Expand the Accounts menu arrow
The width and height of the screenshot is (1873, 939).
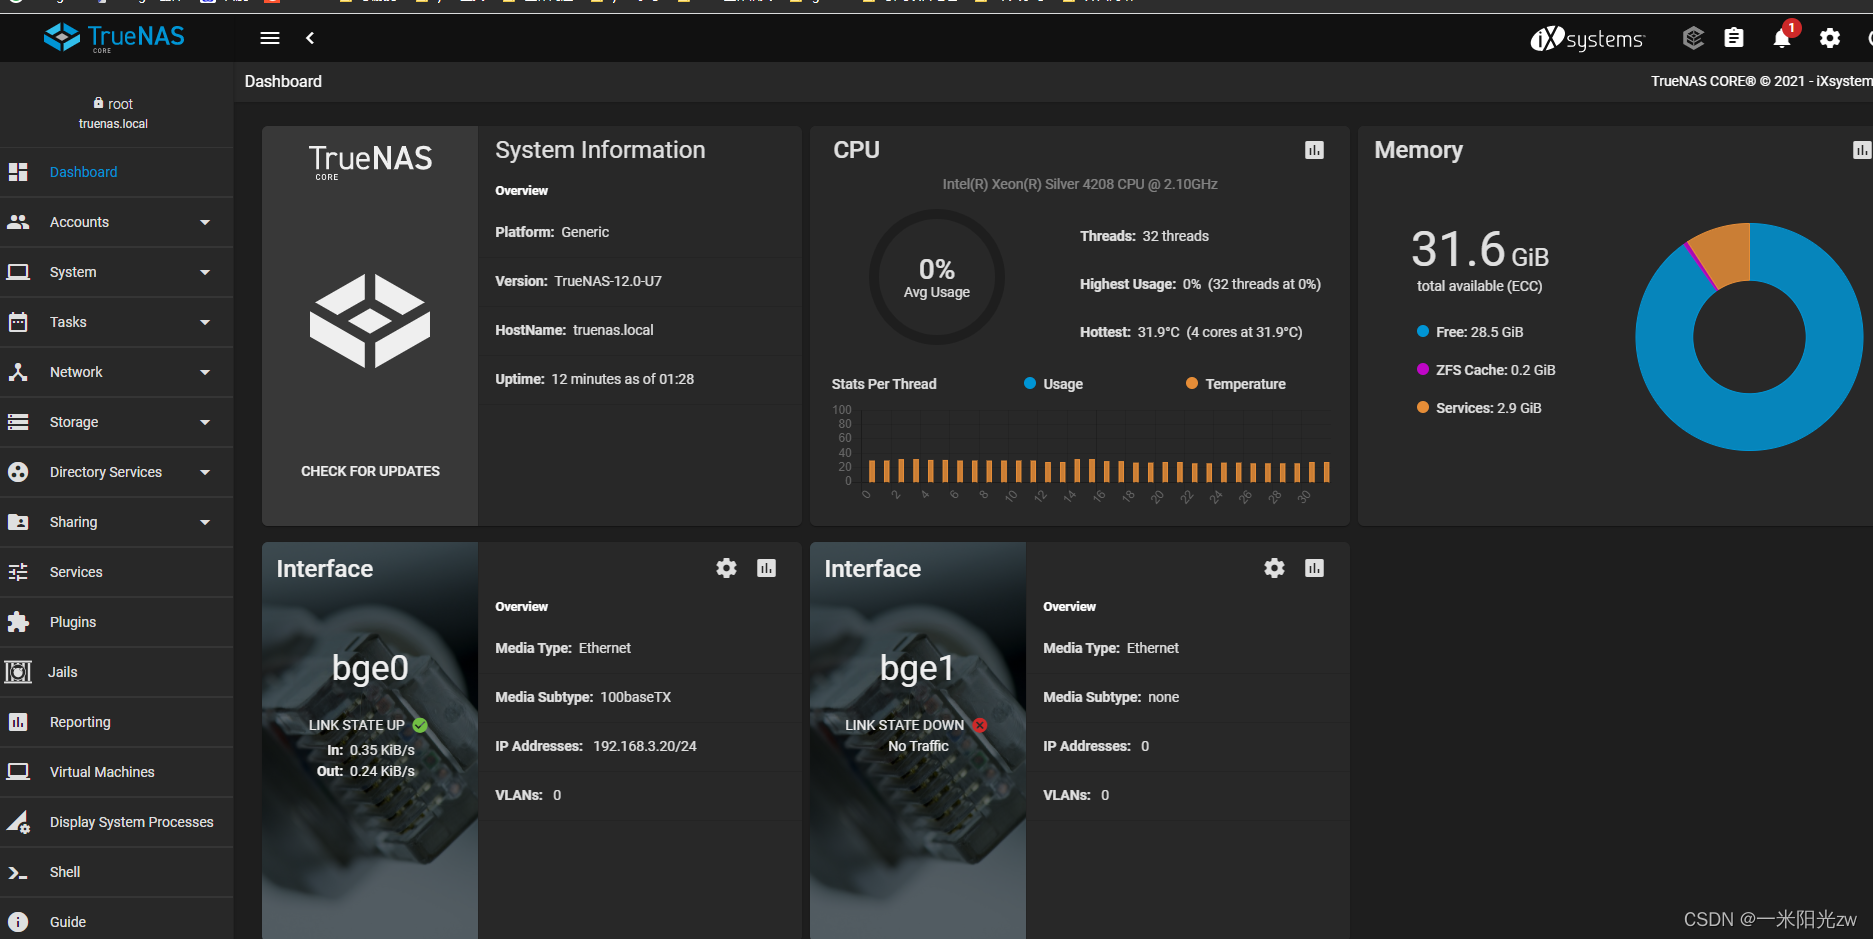[205, 222]
